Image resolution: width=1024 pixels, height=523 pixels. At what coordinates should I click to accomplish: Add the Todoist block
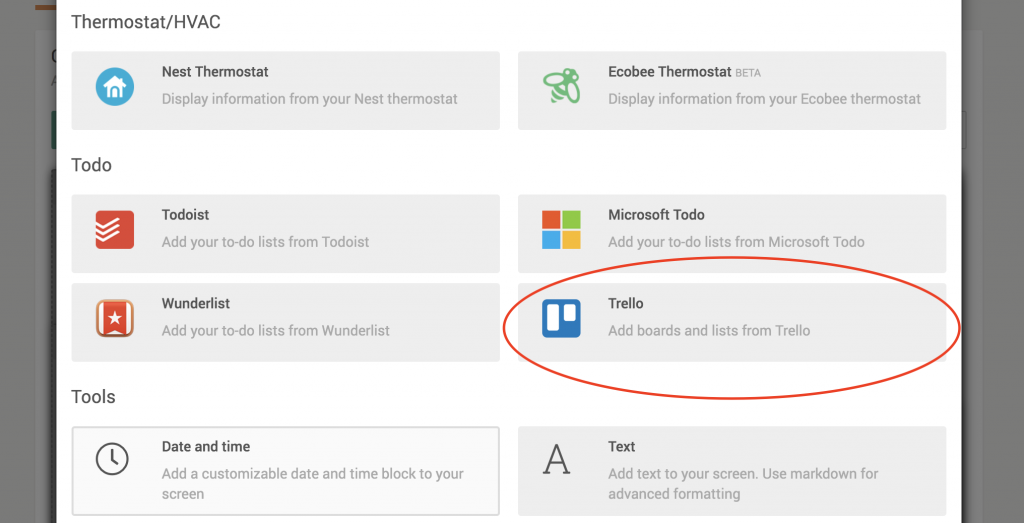pyautogui.click(x=285, y=234)
